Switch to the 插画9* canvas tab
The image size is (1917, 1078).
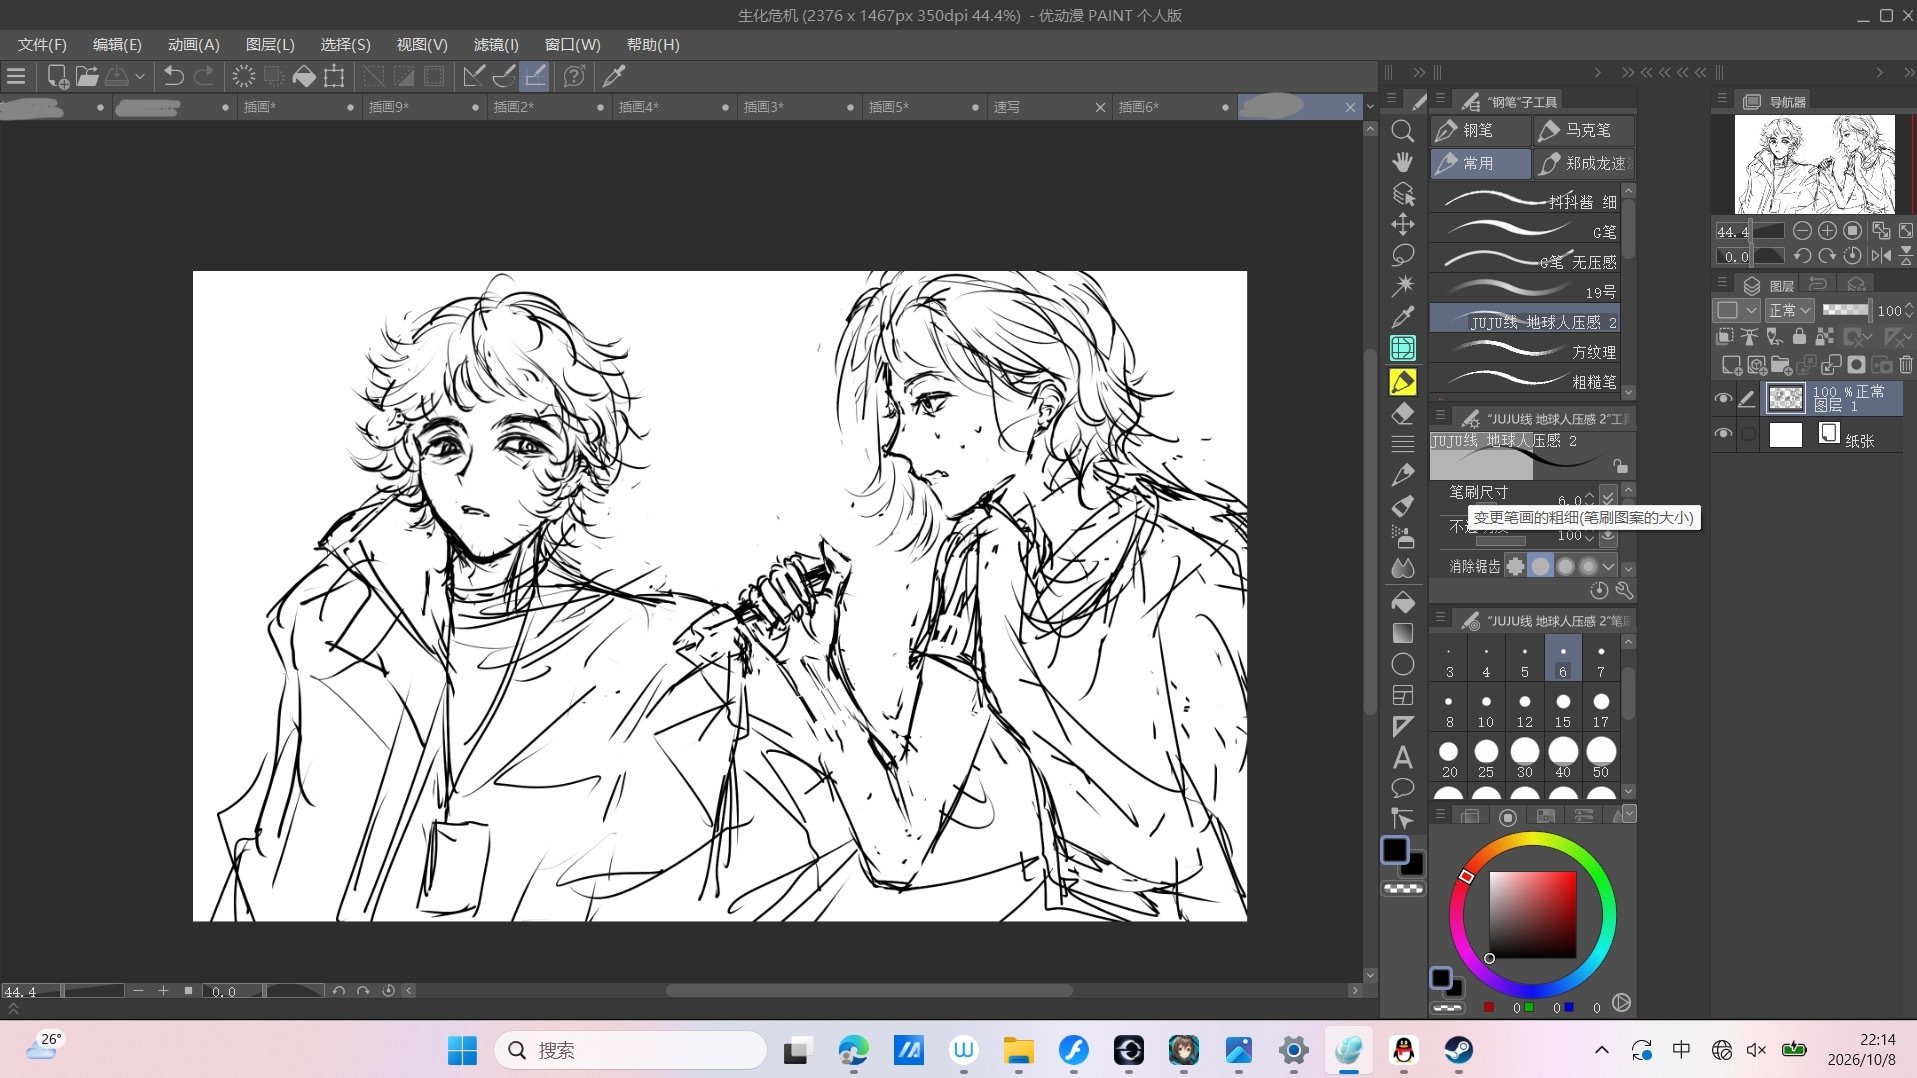pyautogui.click(x=425, y=107)
